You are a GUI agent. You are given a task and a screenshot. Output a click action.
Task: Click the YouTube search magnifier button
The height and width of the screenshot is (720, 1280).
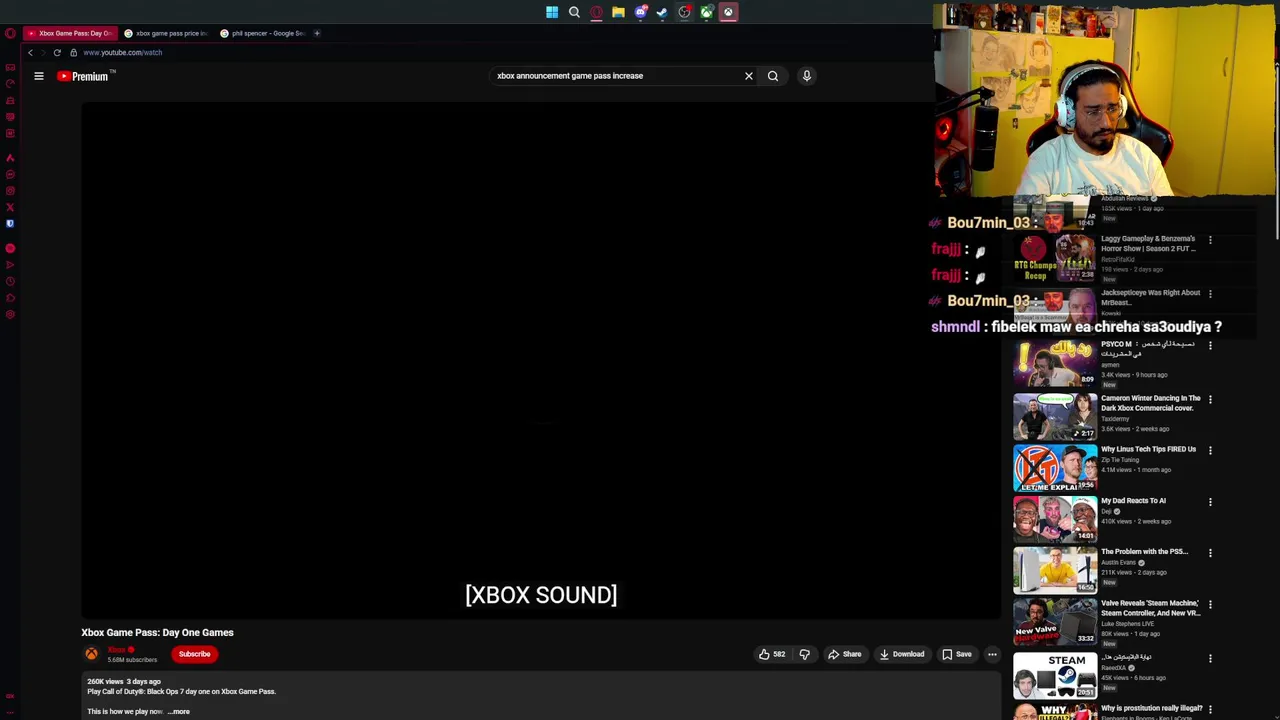click(x=773, y=76)
